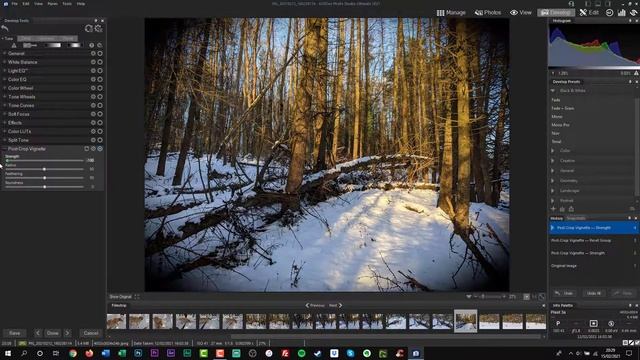Open the File menu

pyautogui.click(x=15, y=4)
